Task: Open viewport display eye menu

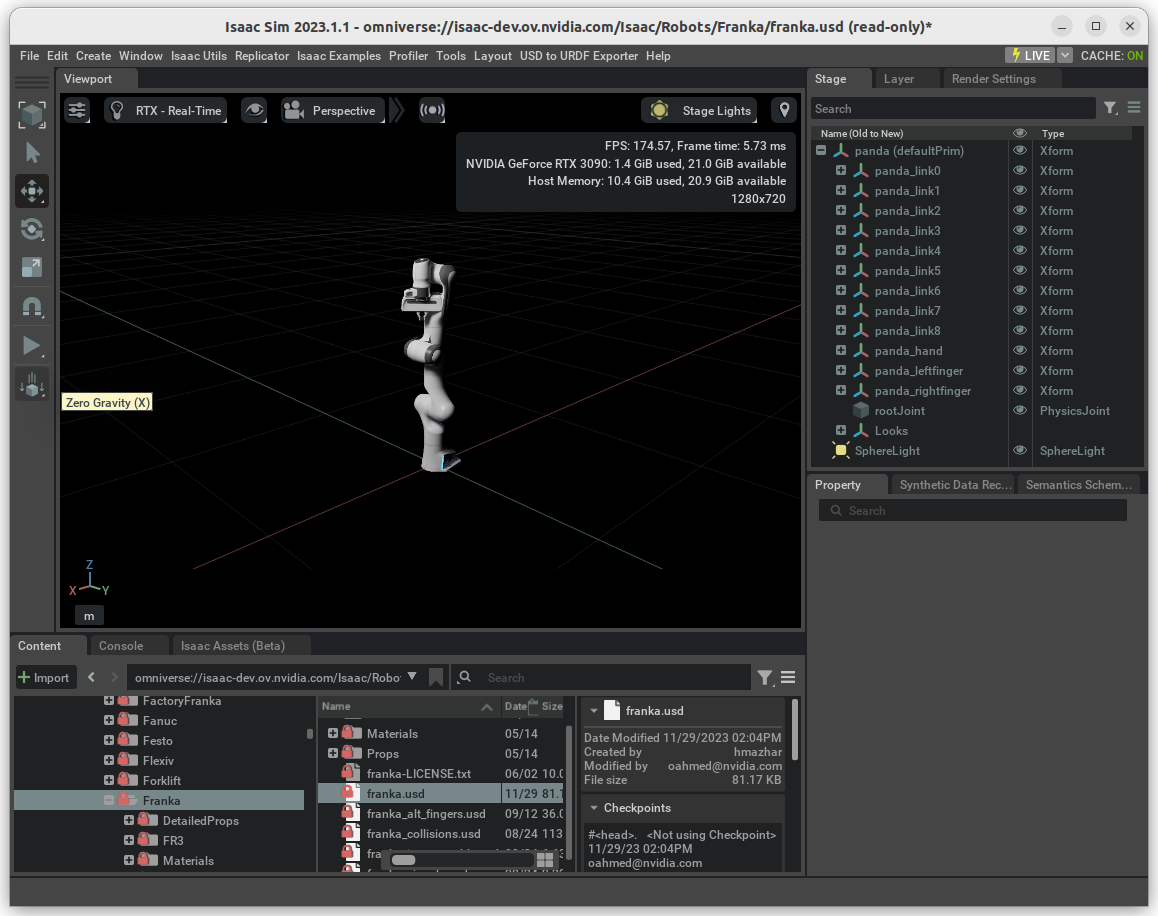Action: tap(254, 111)
